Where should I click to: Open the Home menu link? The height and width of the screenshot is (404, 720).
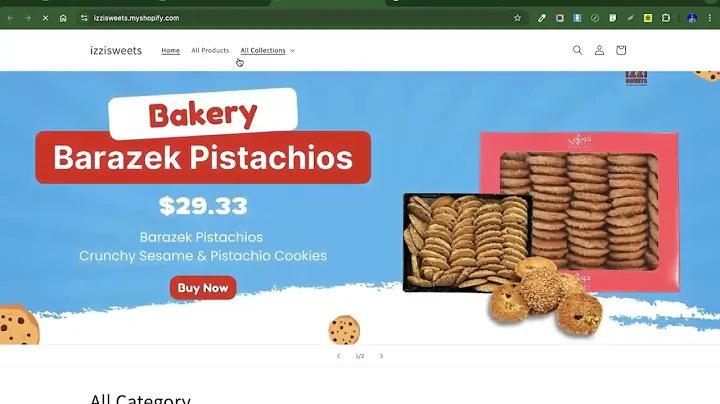coord(170,50)
